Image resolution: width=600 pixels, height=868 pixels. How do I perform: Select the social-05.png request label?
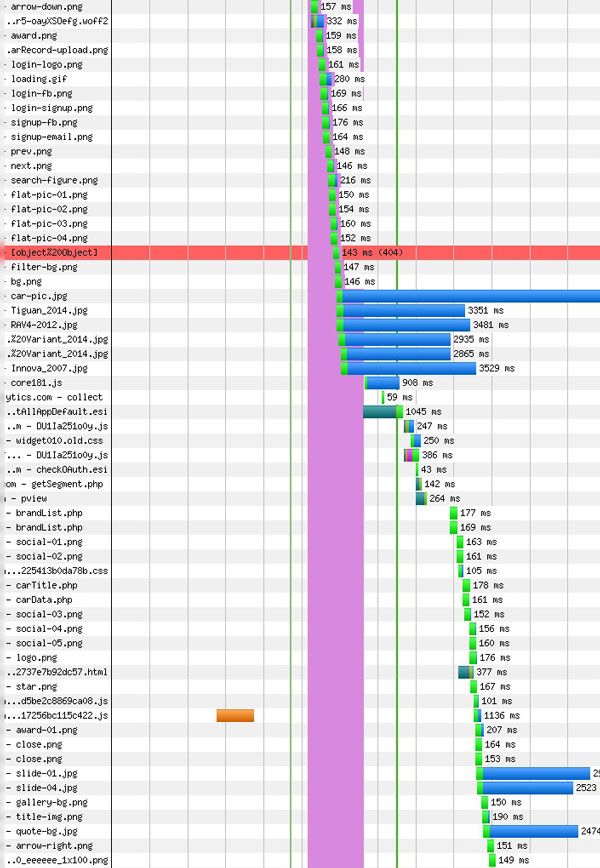click(44, 643)
